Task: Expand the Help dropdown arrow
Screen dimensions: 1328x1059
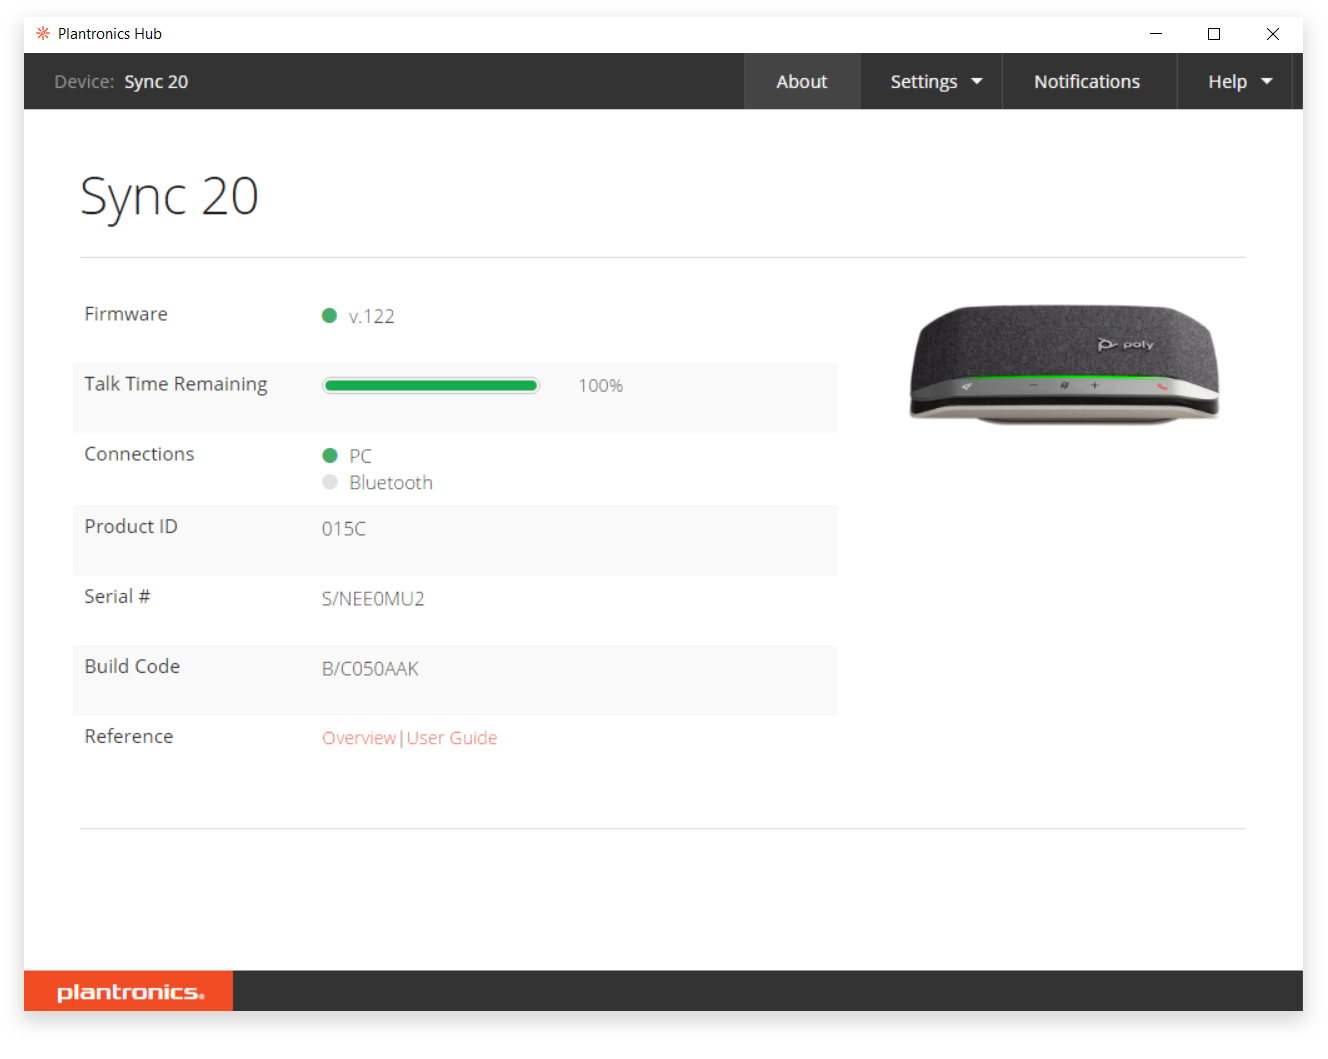Action: [x=1267, y=82]
